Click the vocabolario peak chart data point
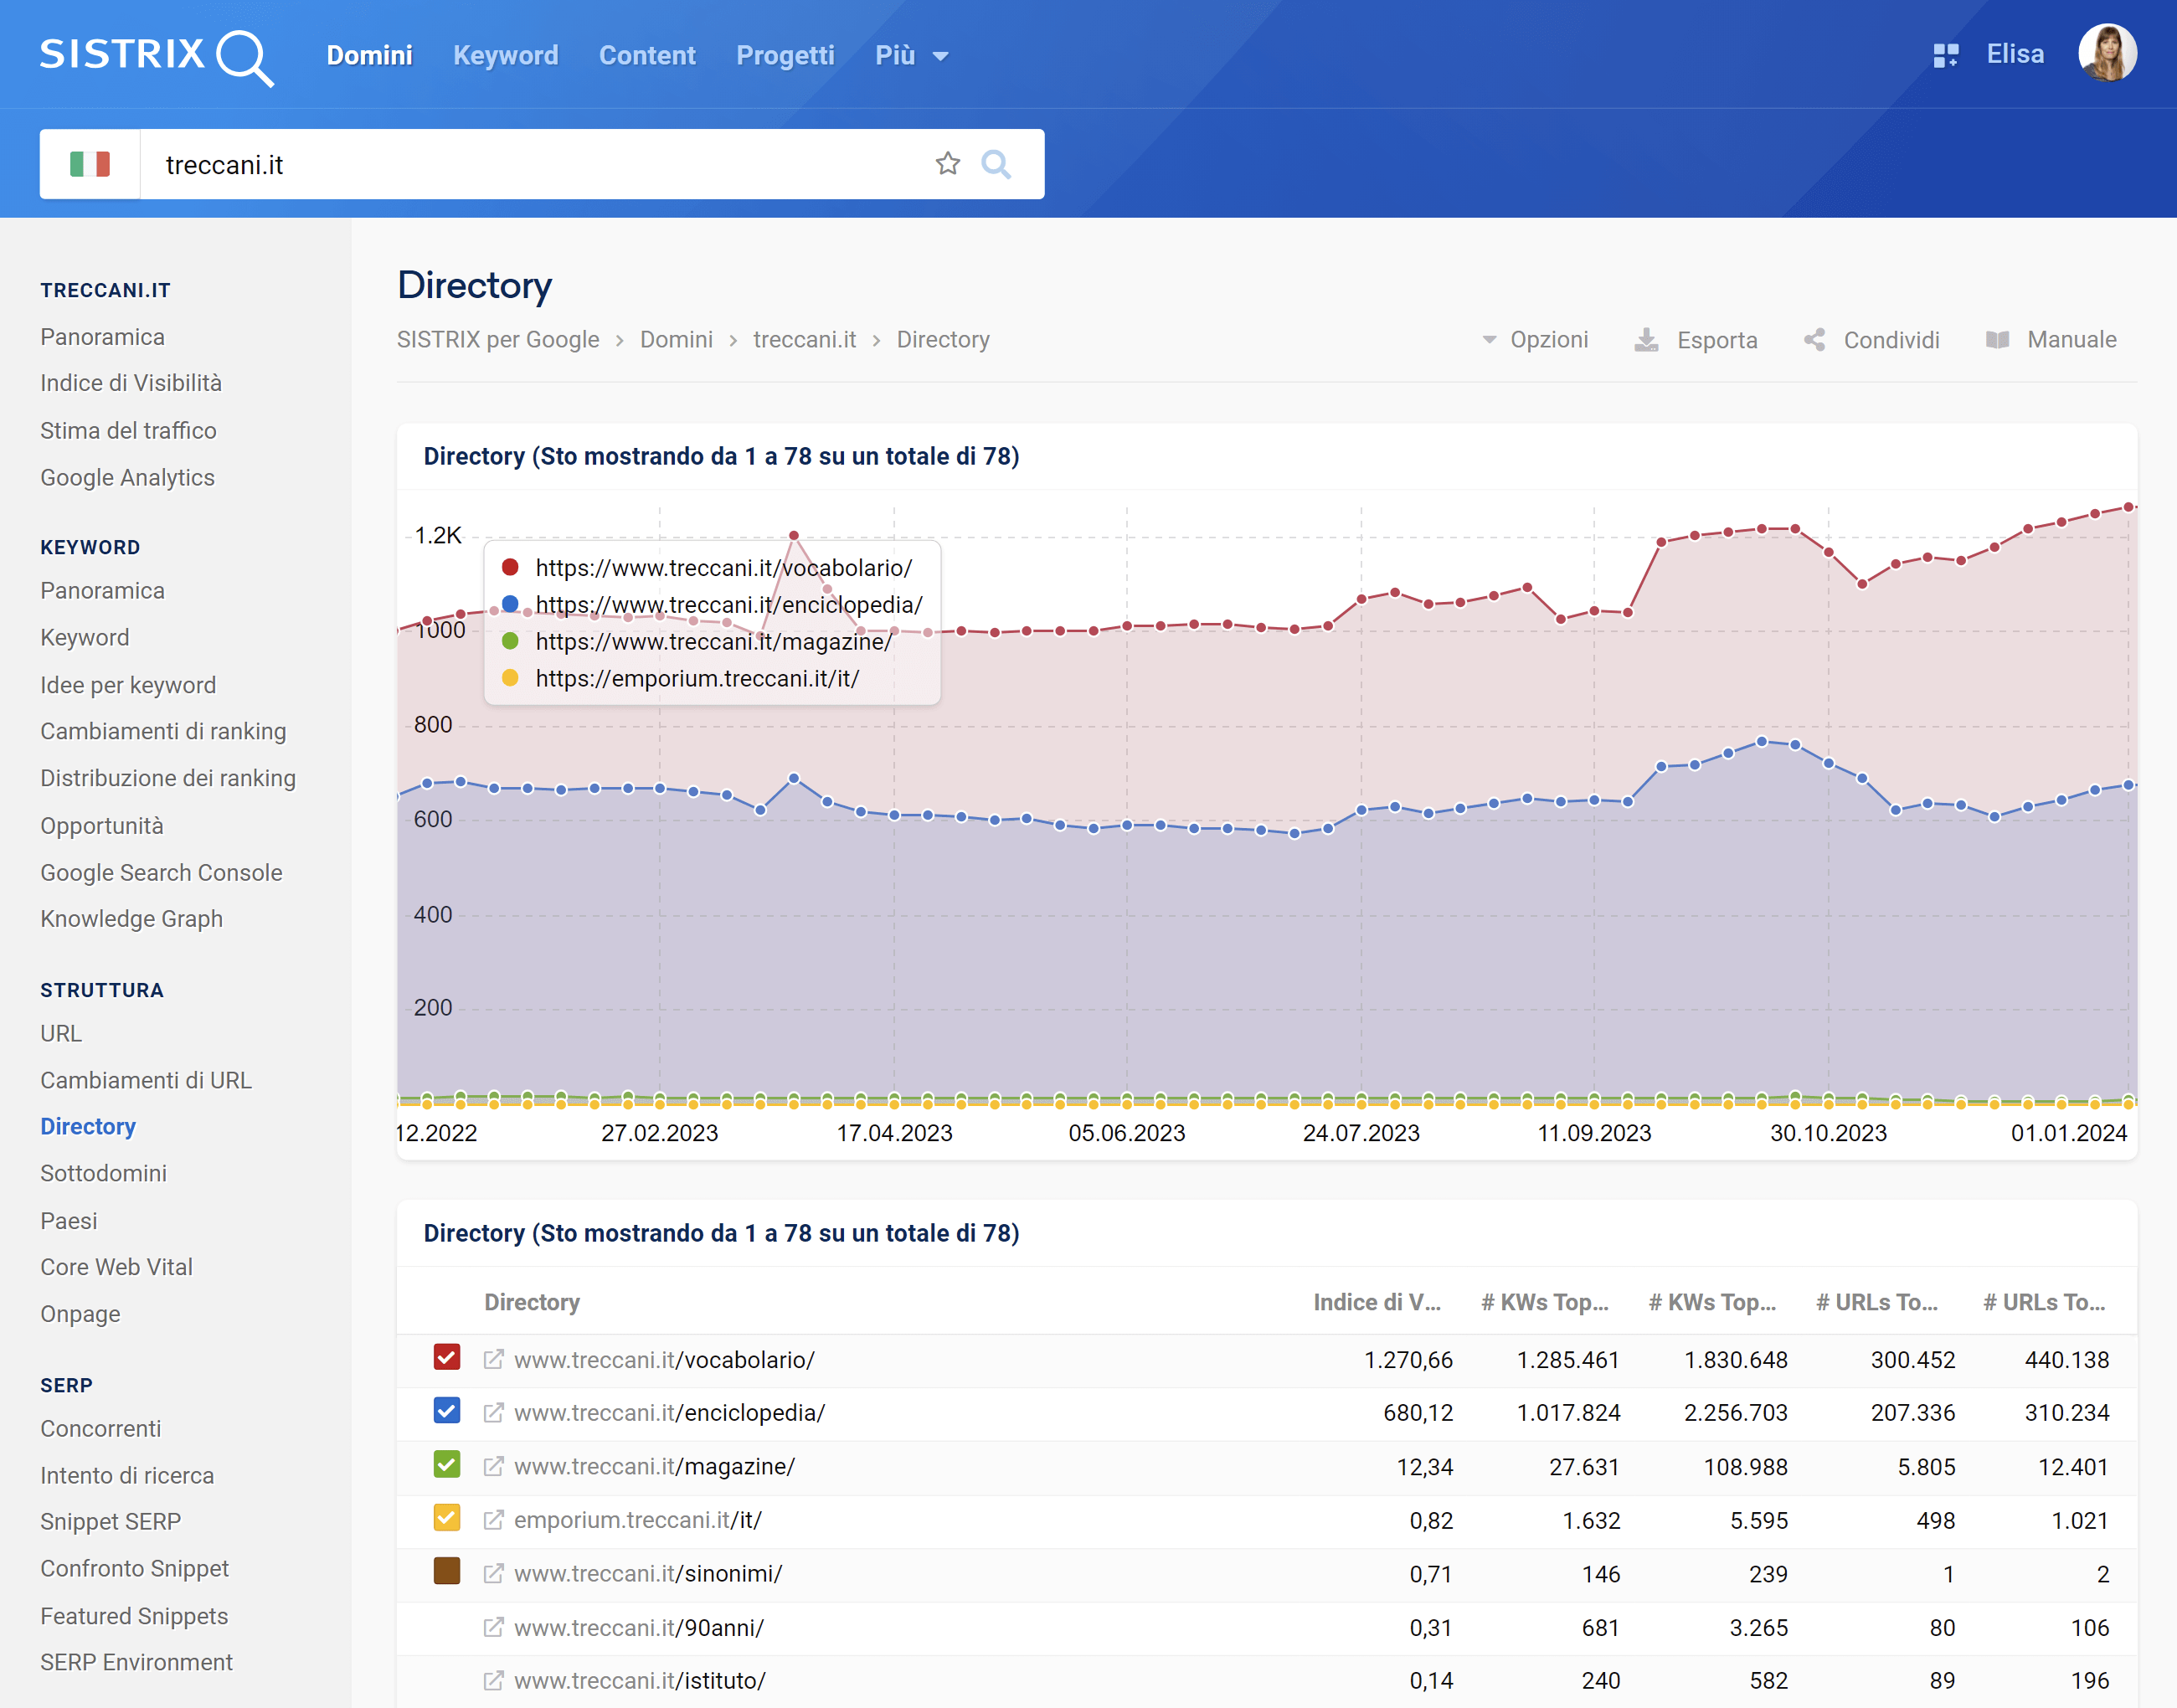2177x1708 pixels. point(794,536)
